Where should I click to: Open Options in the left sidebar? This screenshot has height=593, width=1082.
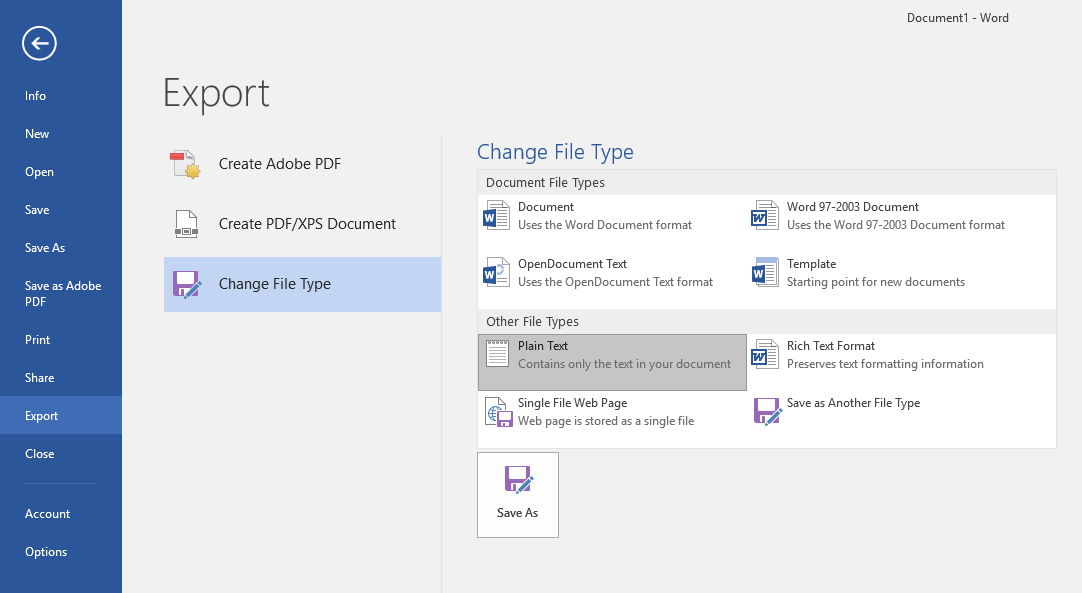click(x=61, y=552)
